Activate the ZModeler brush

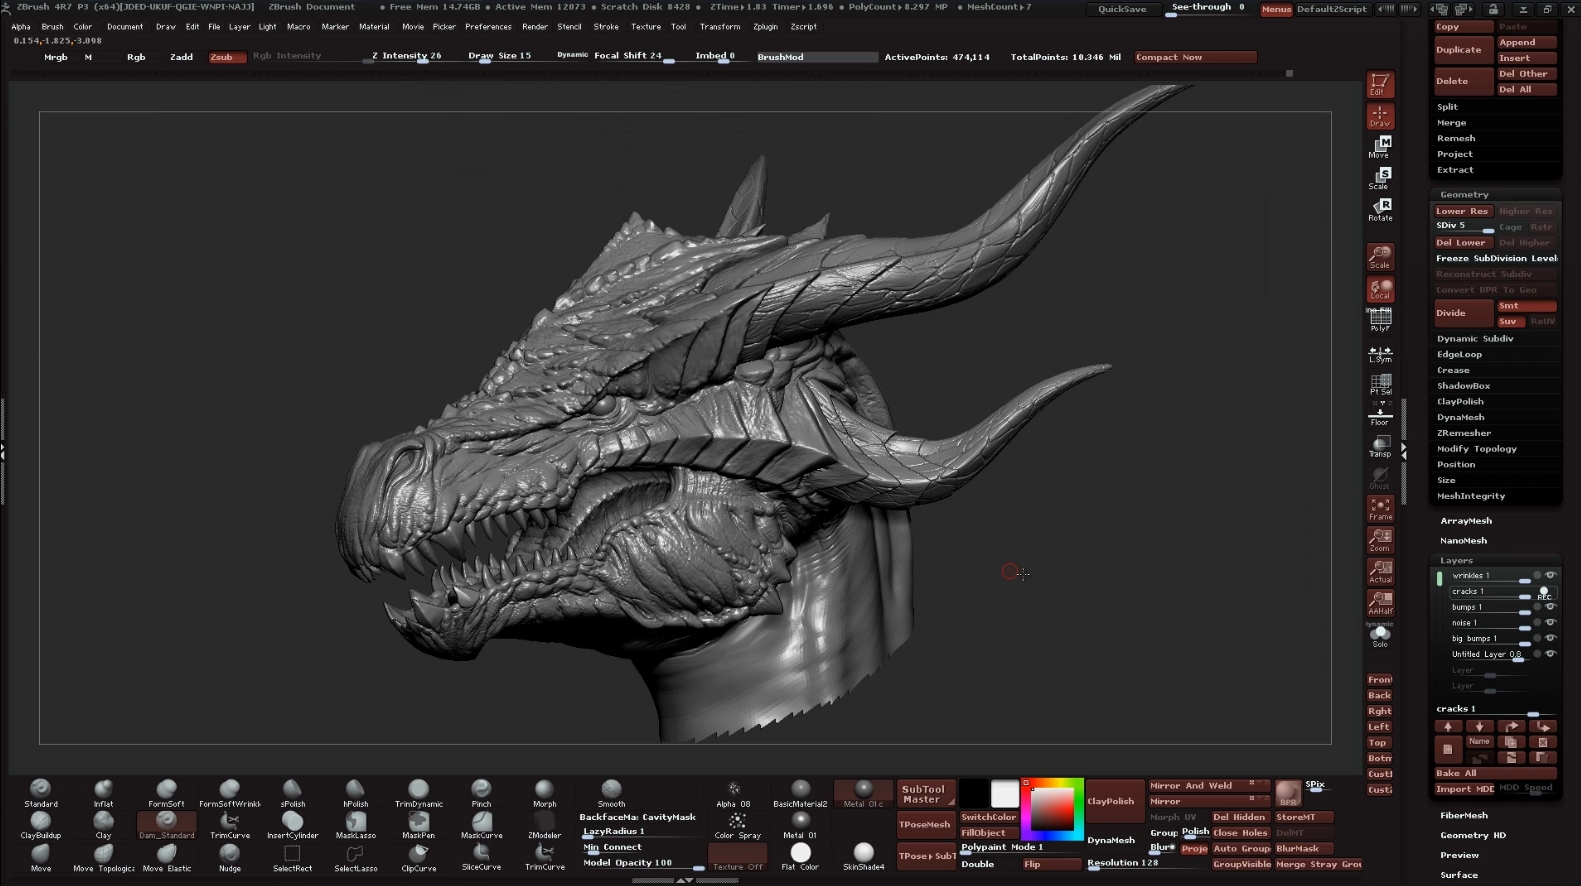[544, 824]
